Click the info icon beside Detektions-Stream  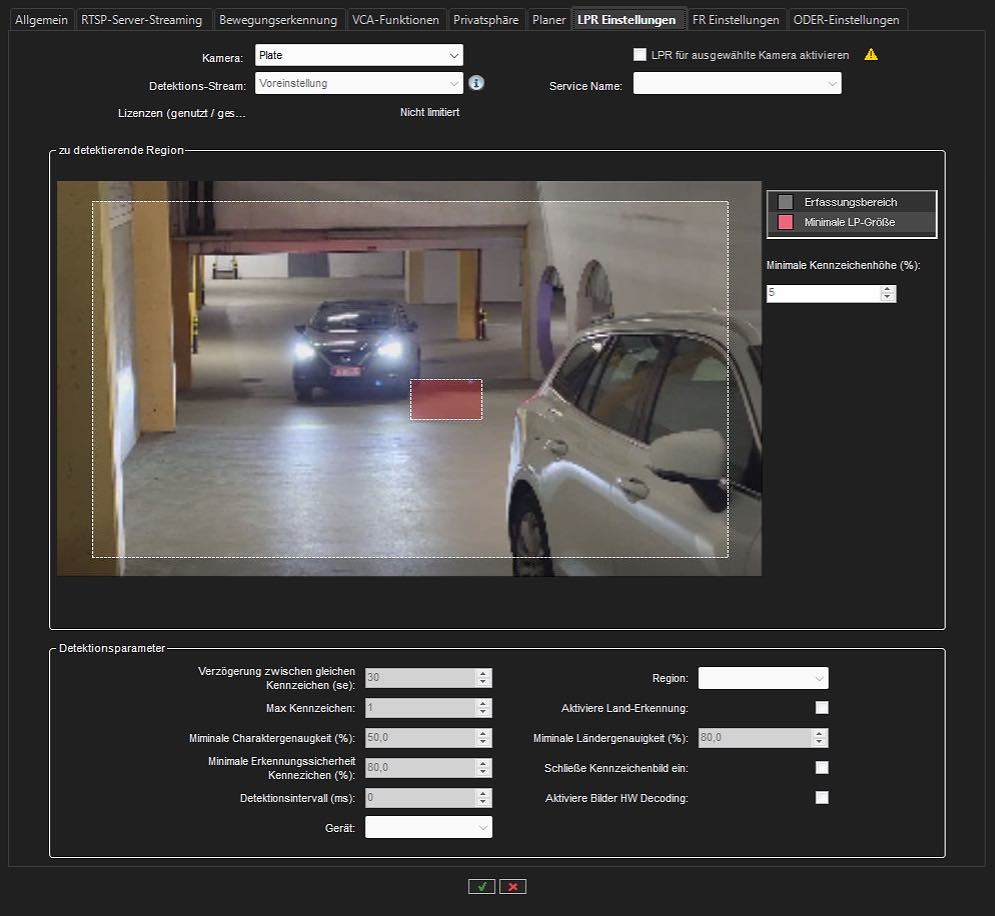477,83
